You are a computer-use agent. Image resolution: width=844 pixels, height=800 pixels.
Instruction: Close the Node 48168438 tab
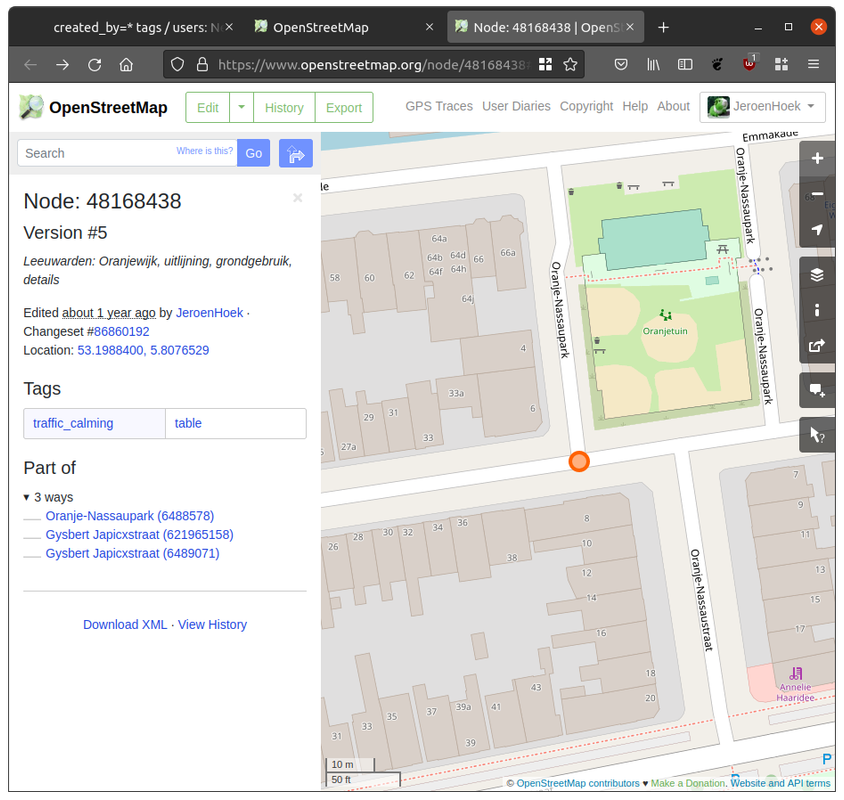pyautogui.click(x=630, y=27)
